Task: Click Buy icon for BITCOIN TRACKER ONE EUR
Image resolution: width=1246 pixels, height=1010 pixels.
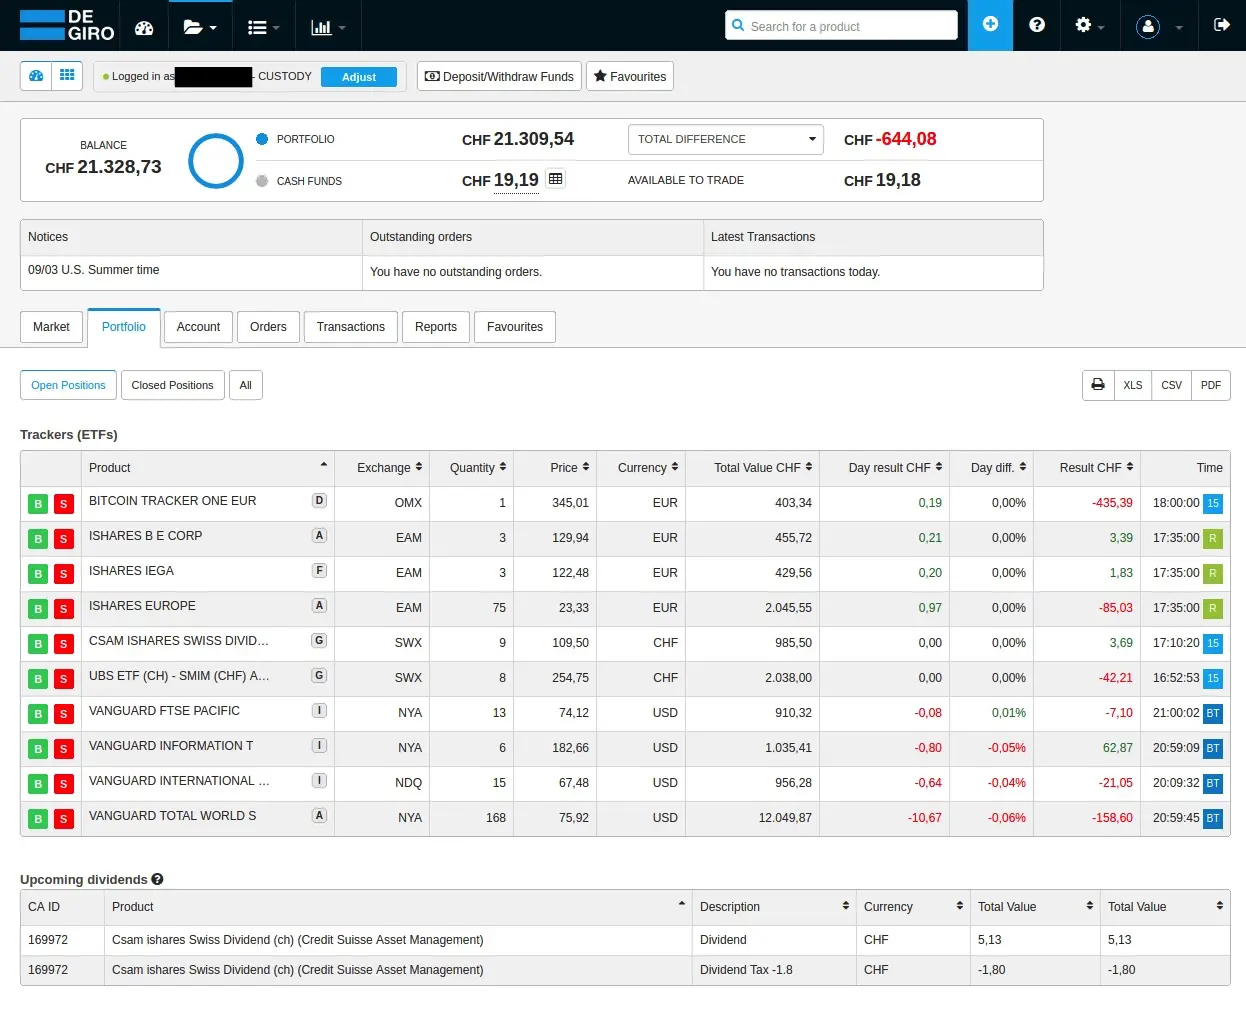Action: (x=38, y=504)
